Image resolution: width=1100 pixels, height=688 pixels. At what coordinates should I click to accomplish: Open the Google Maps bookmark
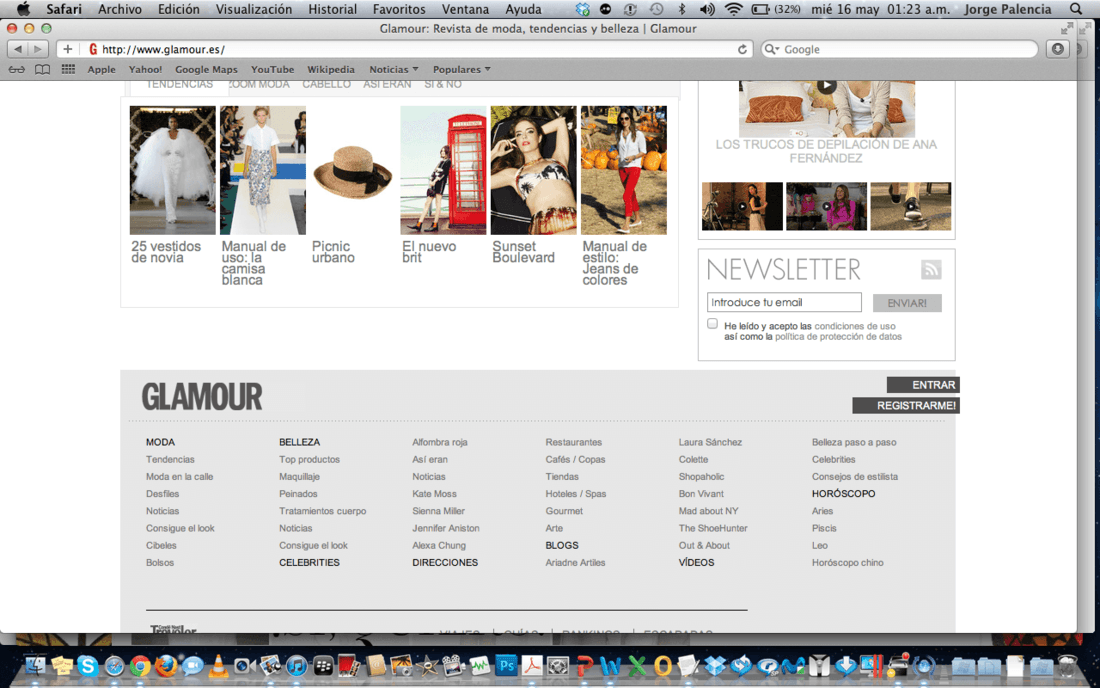(x=206, y=69)
